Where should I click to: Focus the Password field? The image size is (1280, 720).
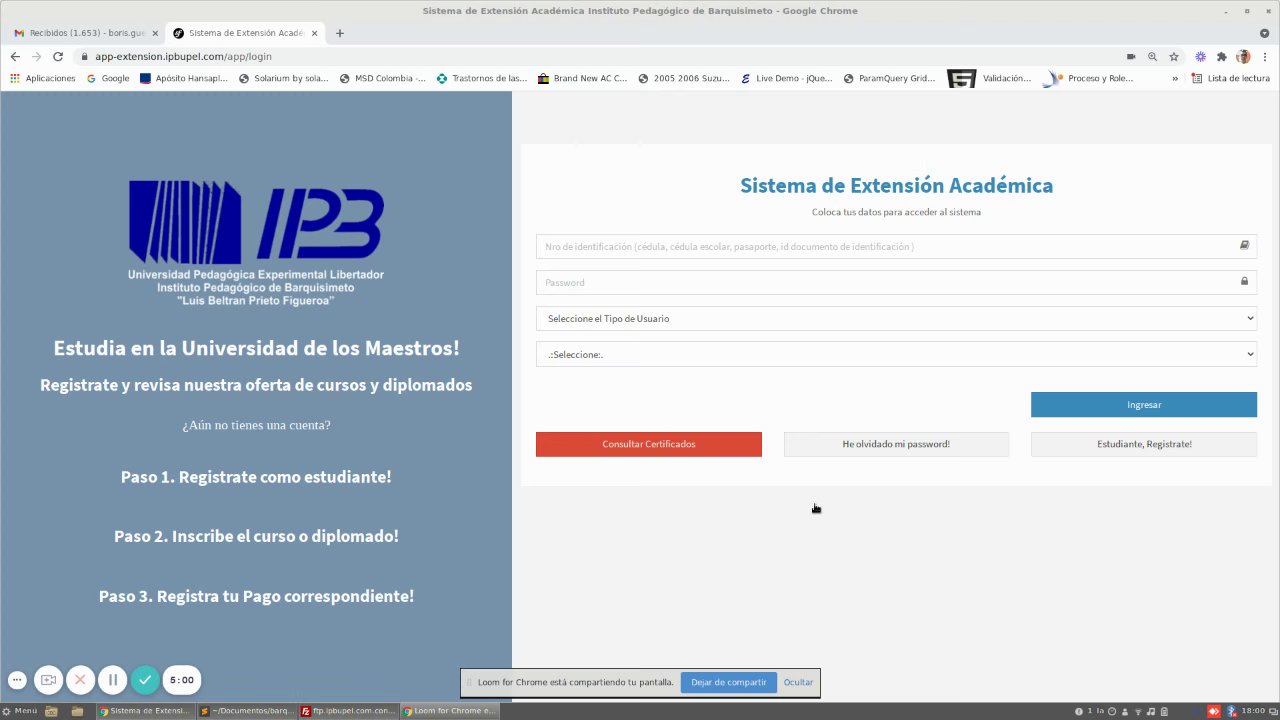(x=896, y=282)
